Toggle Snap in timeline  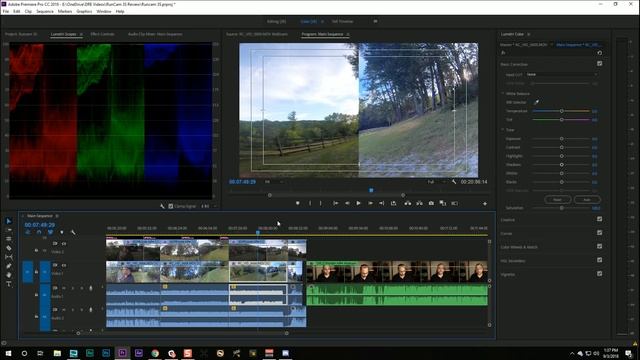[39, 232]
